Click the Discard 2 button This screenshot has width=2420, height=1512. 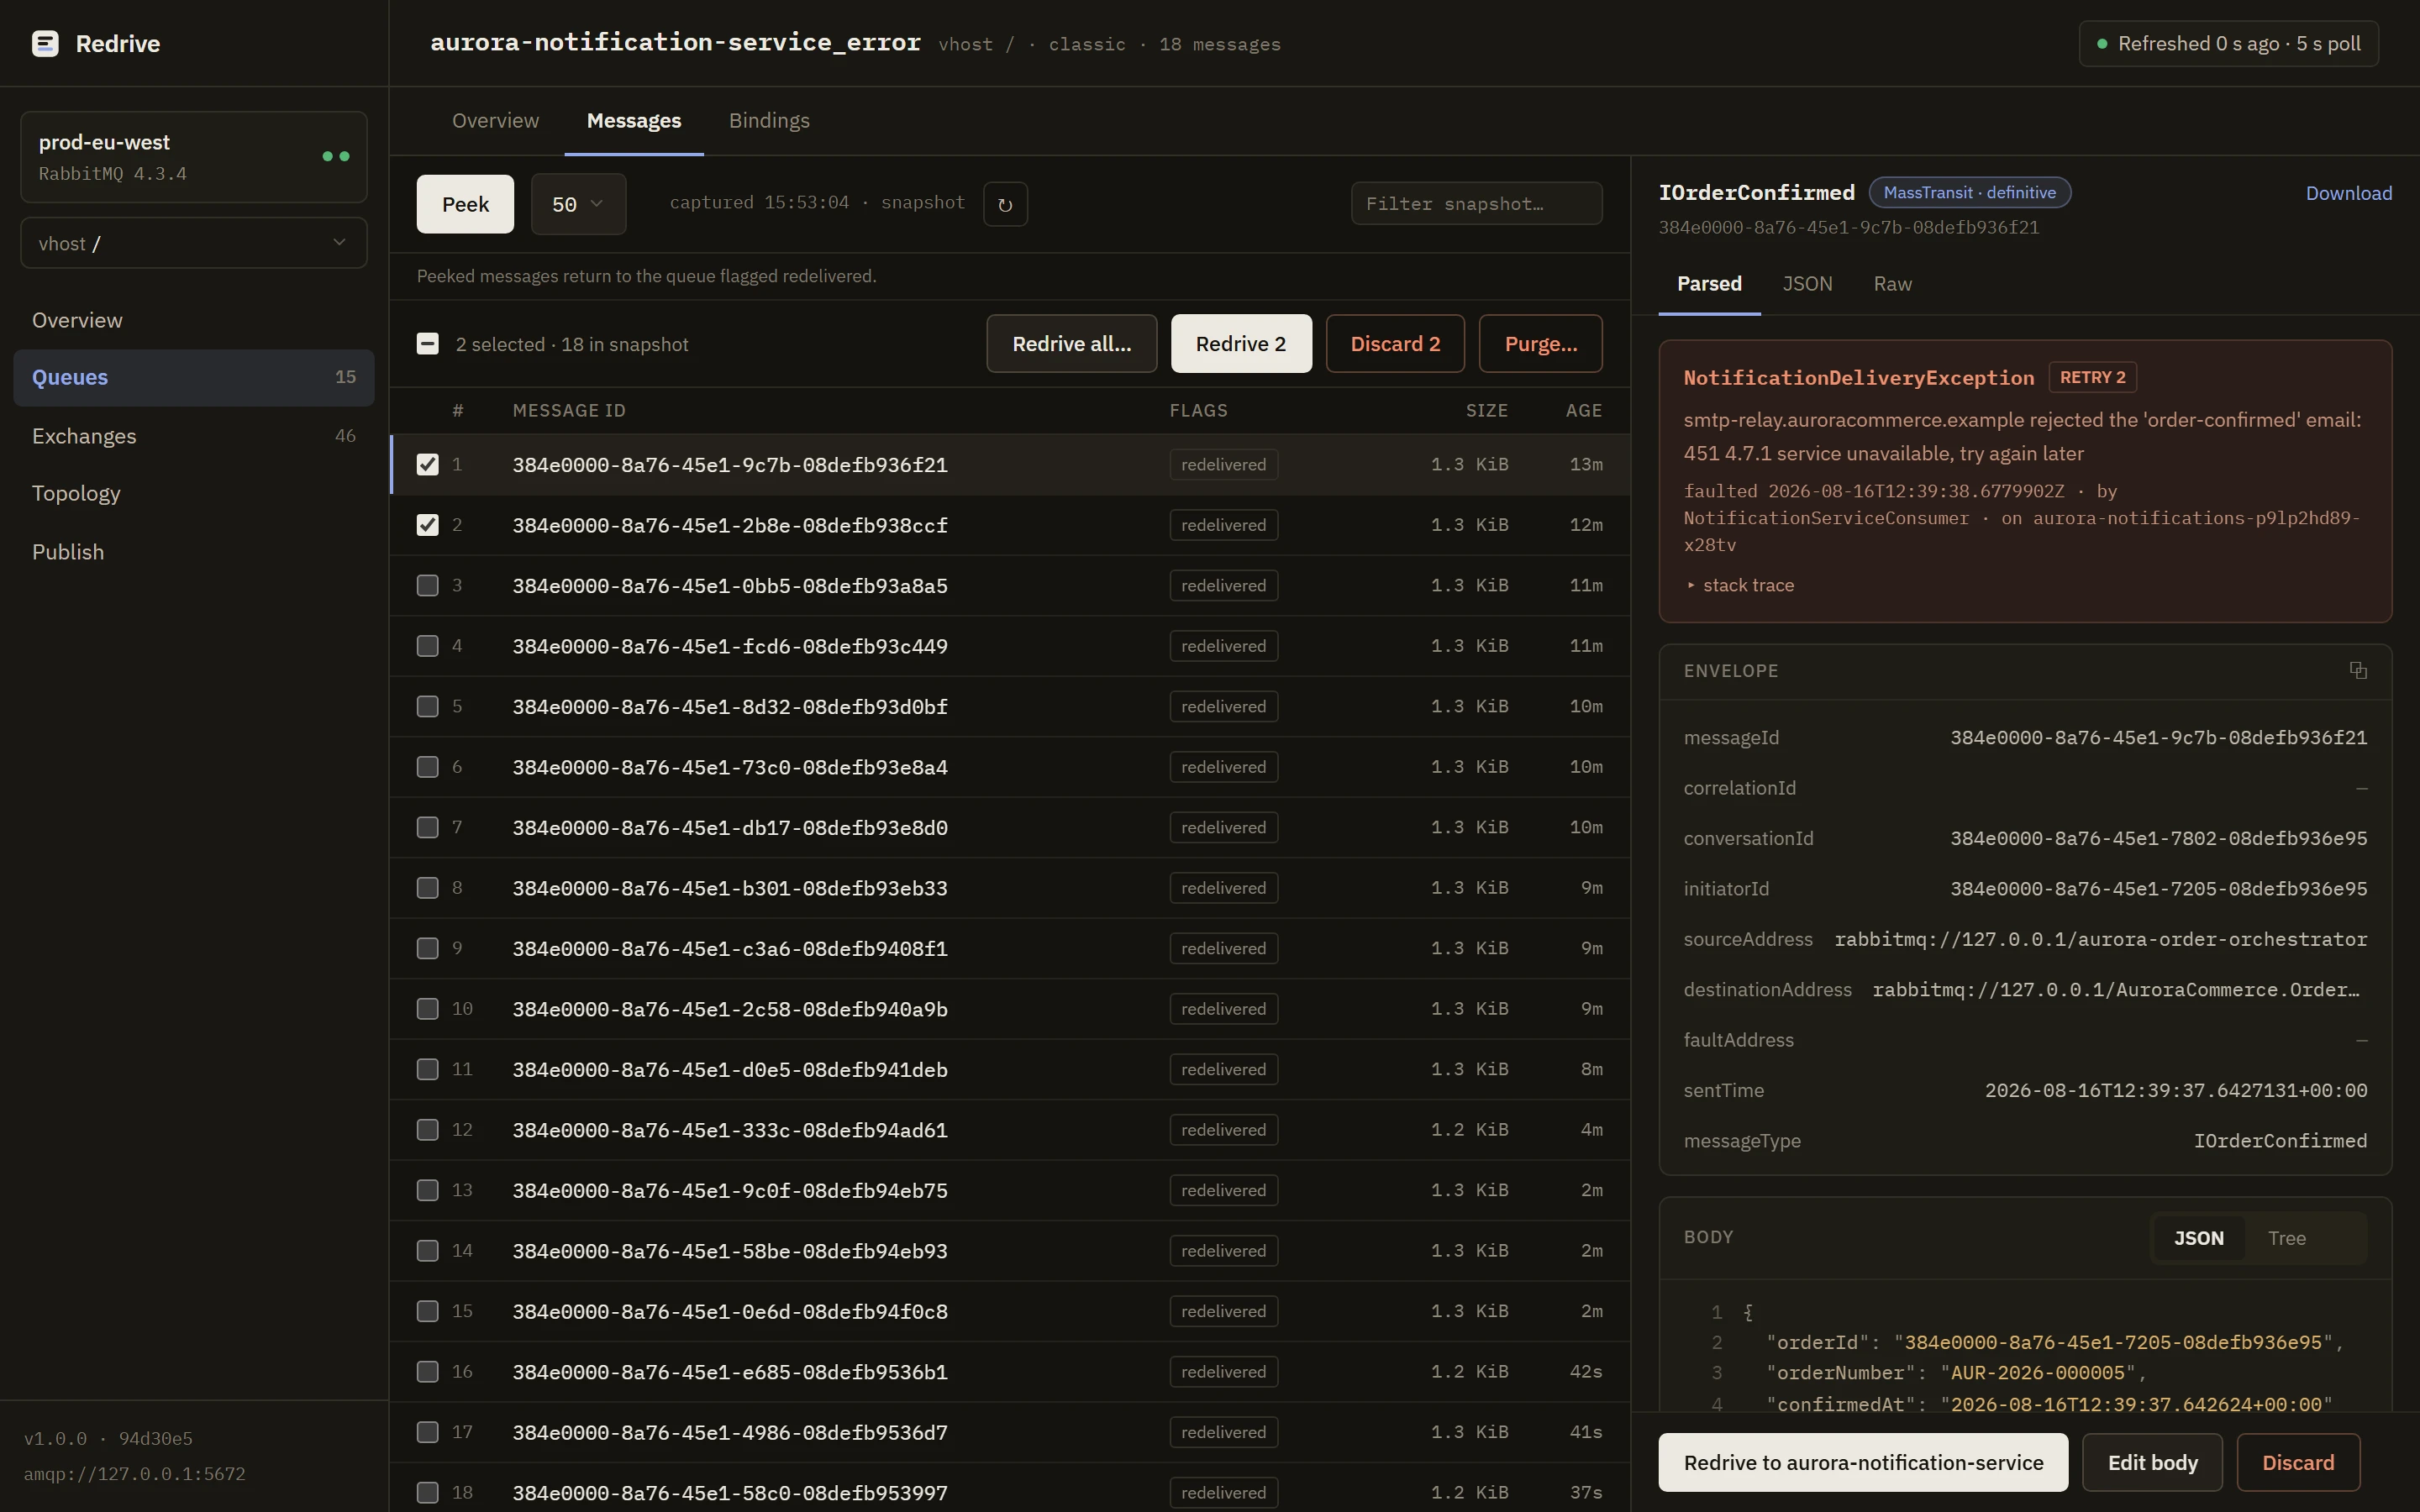coord(1395,344)
